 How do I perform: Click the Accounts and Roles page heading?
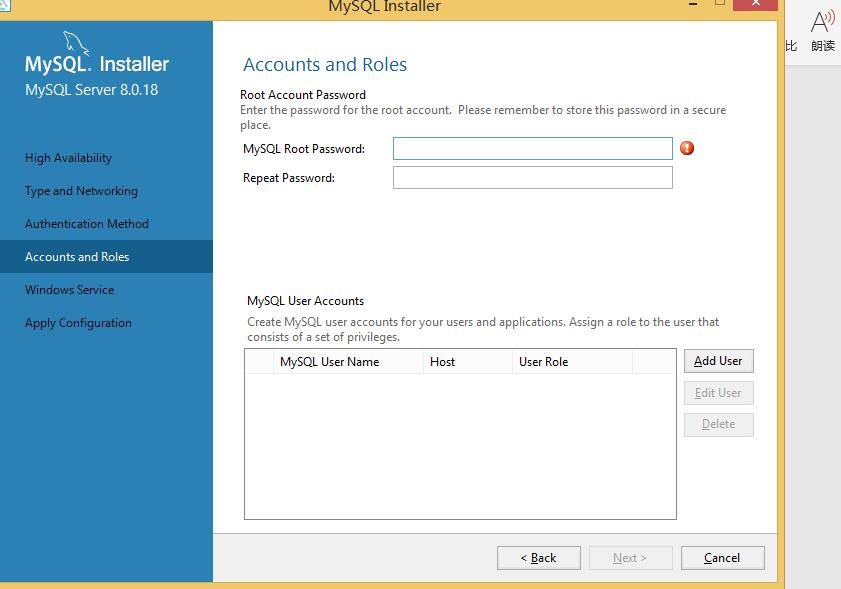325,64
